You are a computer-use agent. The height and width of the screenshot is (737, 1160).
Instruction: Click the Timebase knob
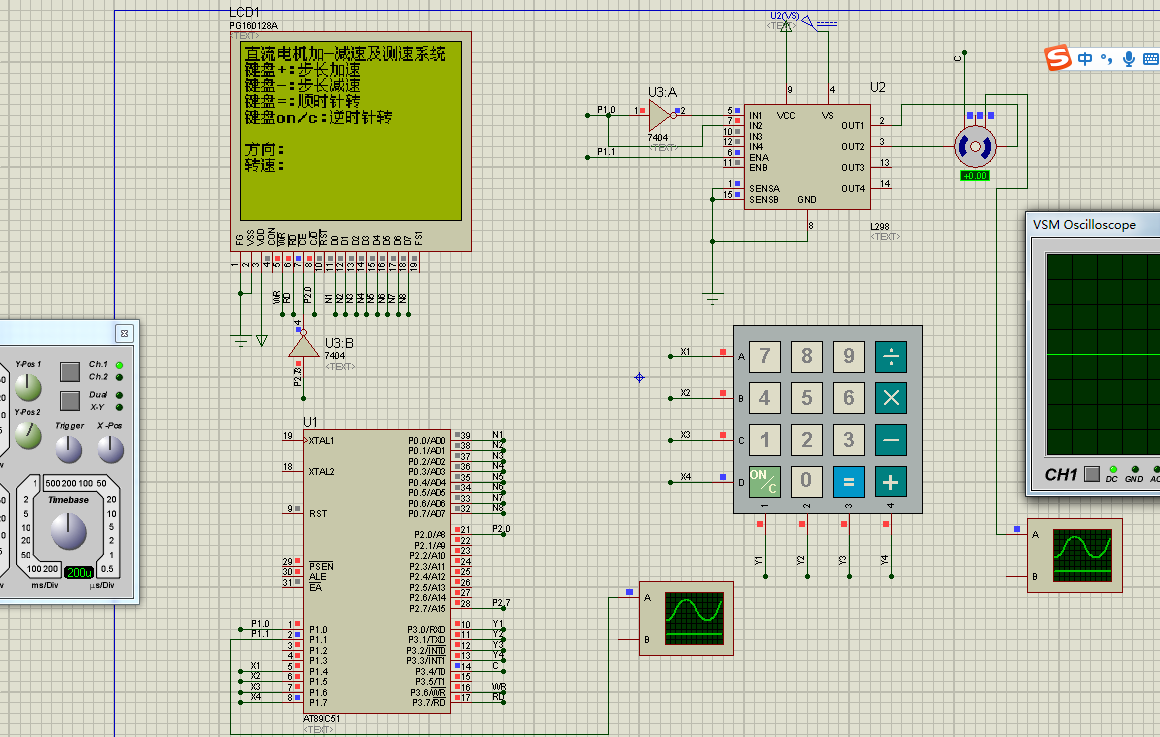68,531
